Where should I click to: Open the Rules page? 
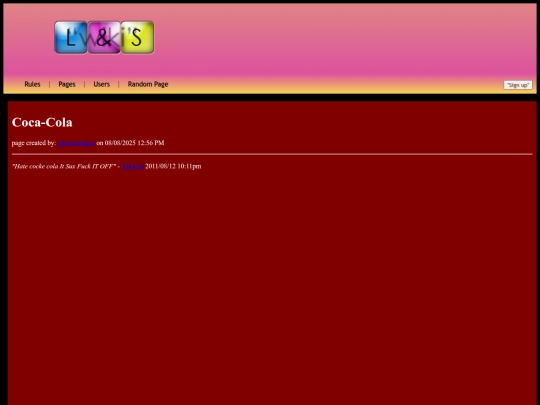32,84
